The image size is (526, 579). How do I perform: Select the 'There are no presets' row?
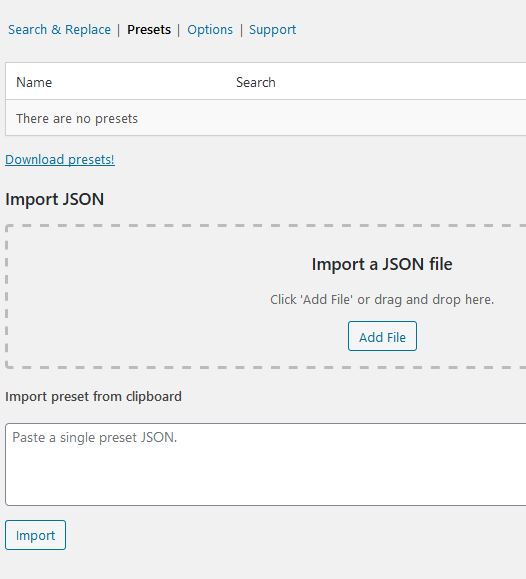(x=266, y=118)
